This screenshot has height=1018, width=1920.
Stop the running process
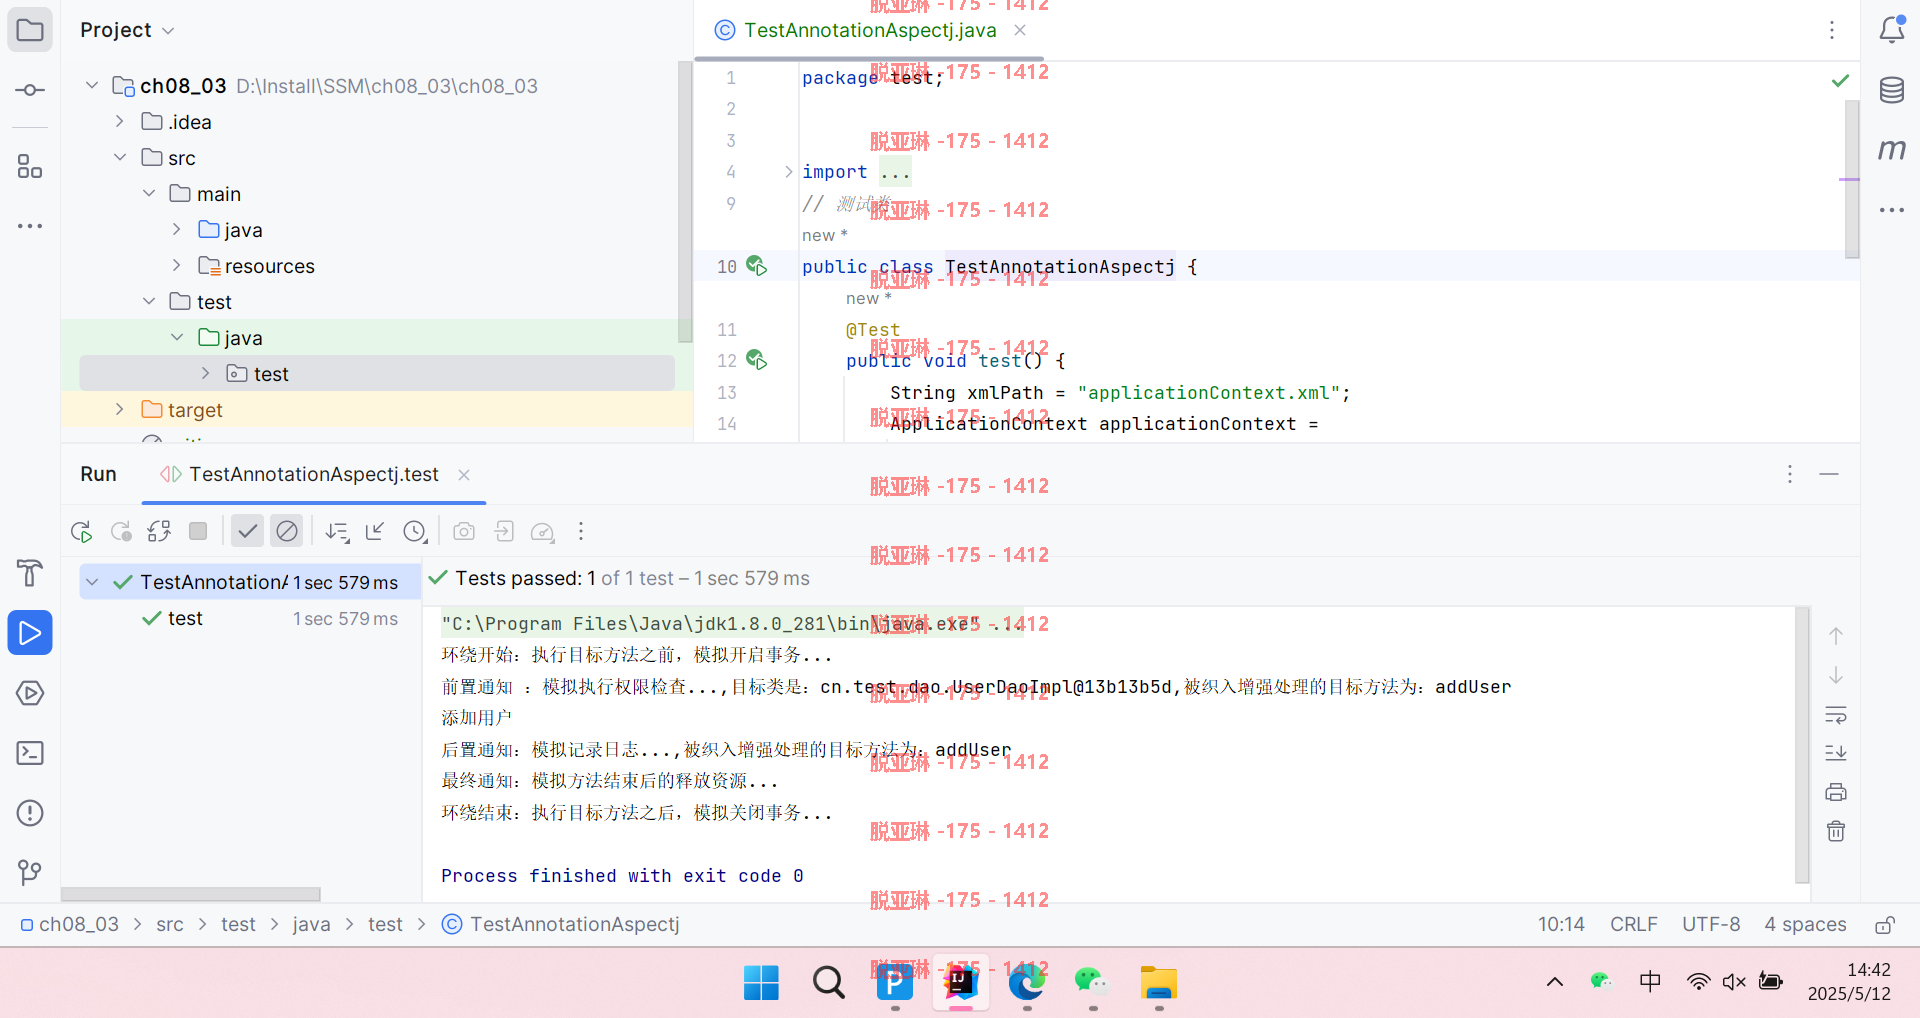[x=198, y=532]
